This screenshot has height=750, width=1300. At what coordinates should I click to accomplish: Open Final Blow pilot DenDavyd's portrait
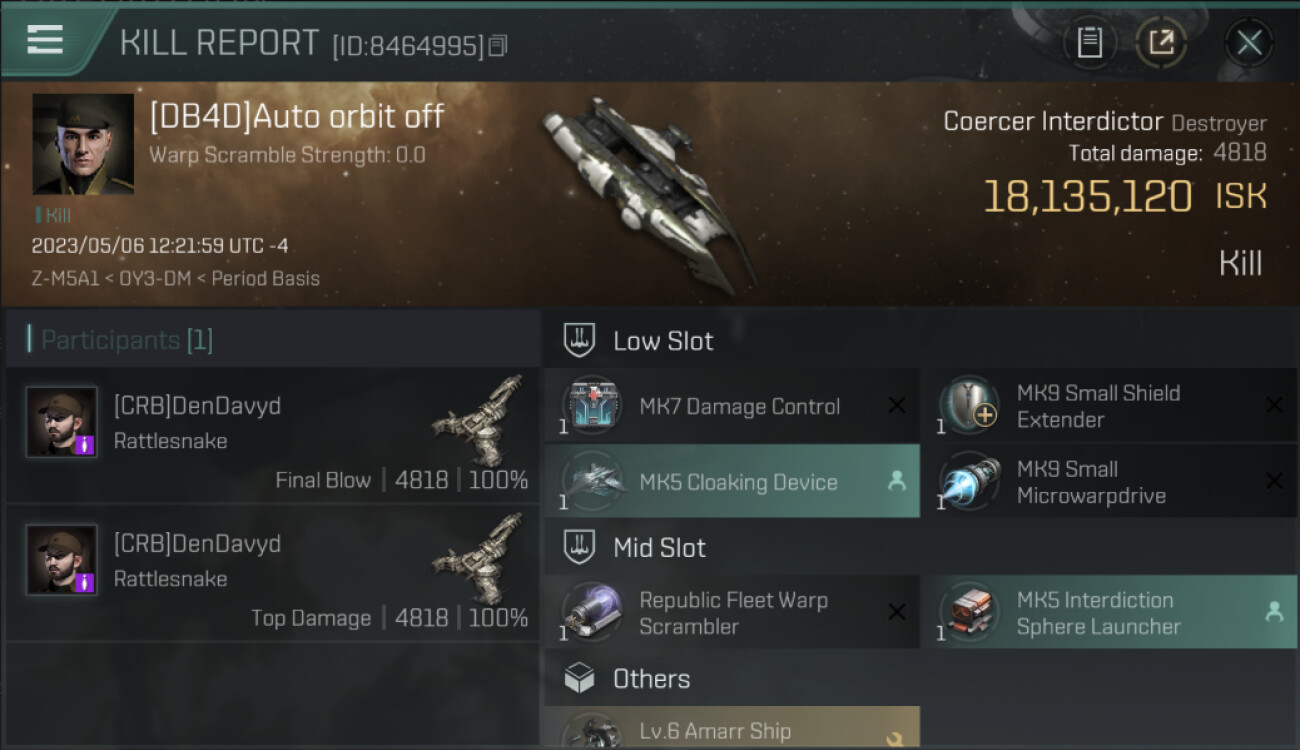(62, 422)
